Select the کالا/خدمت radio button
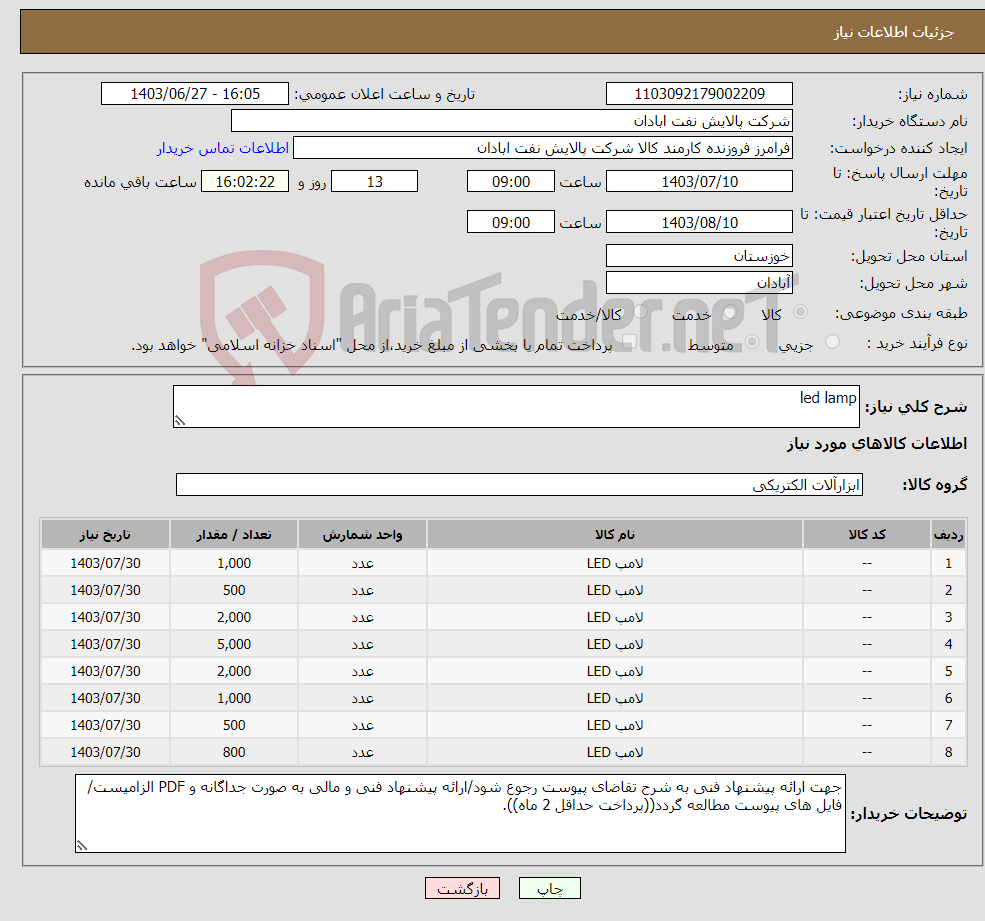The image size is (985, 921). (640, 312)
